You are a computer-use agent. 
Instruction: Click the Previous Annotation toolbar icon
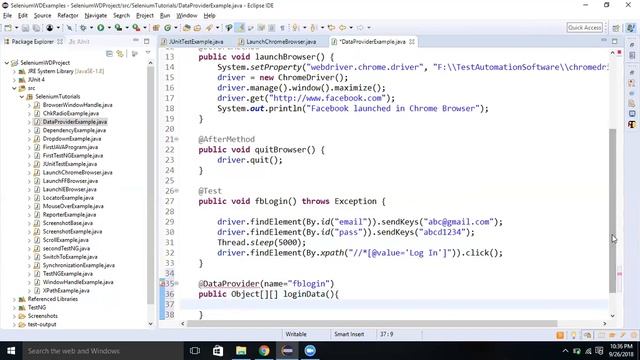pyautogui.click(x=313, y=28)
